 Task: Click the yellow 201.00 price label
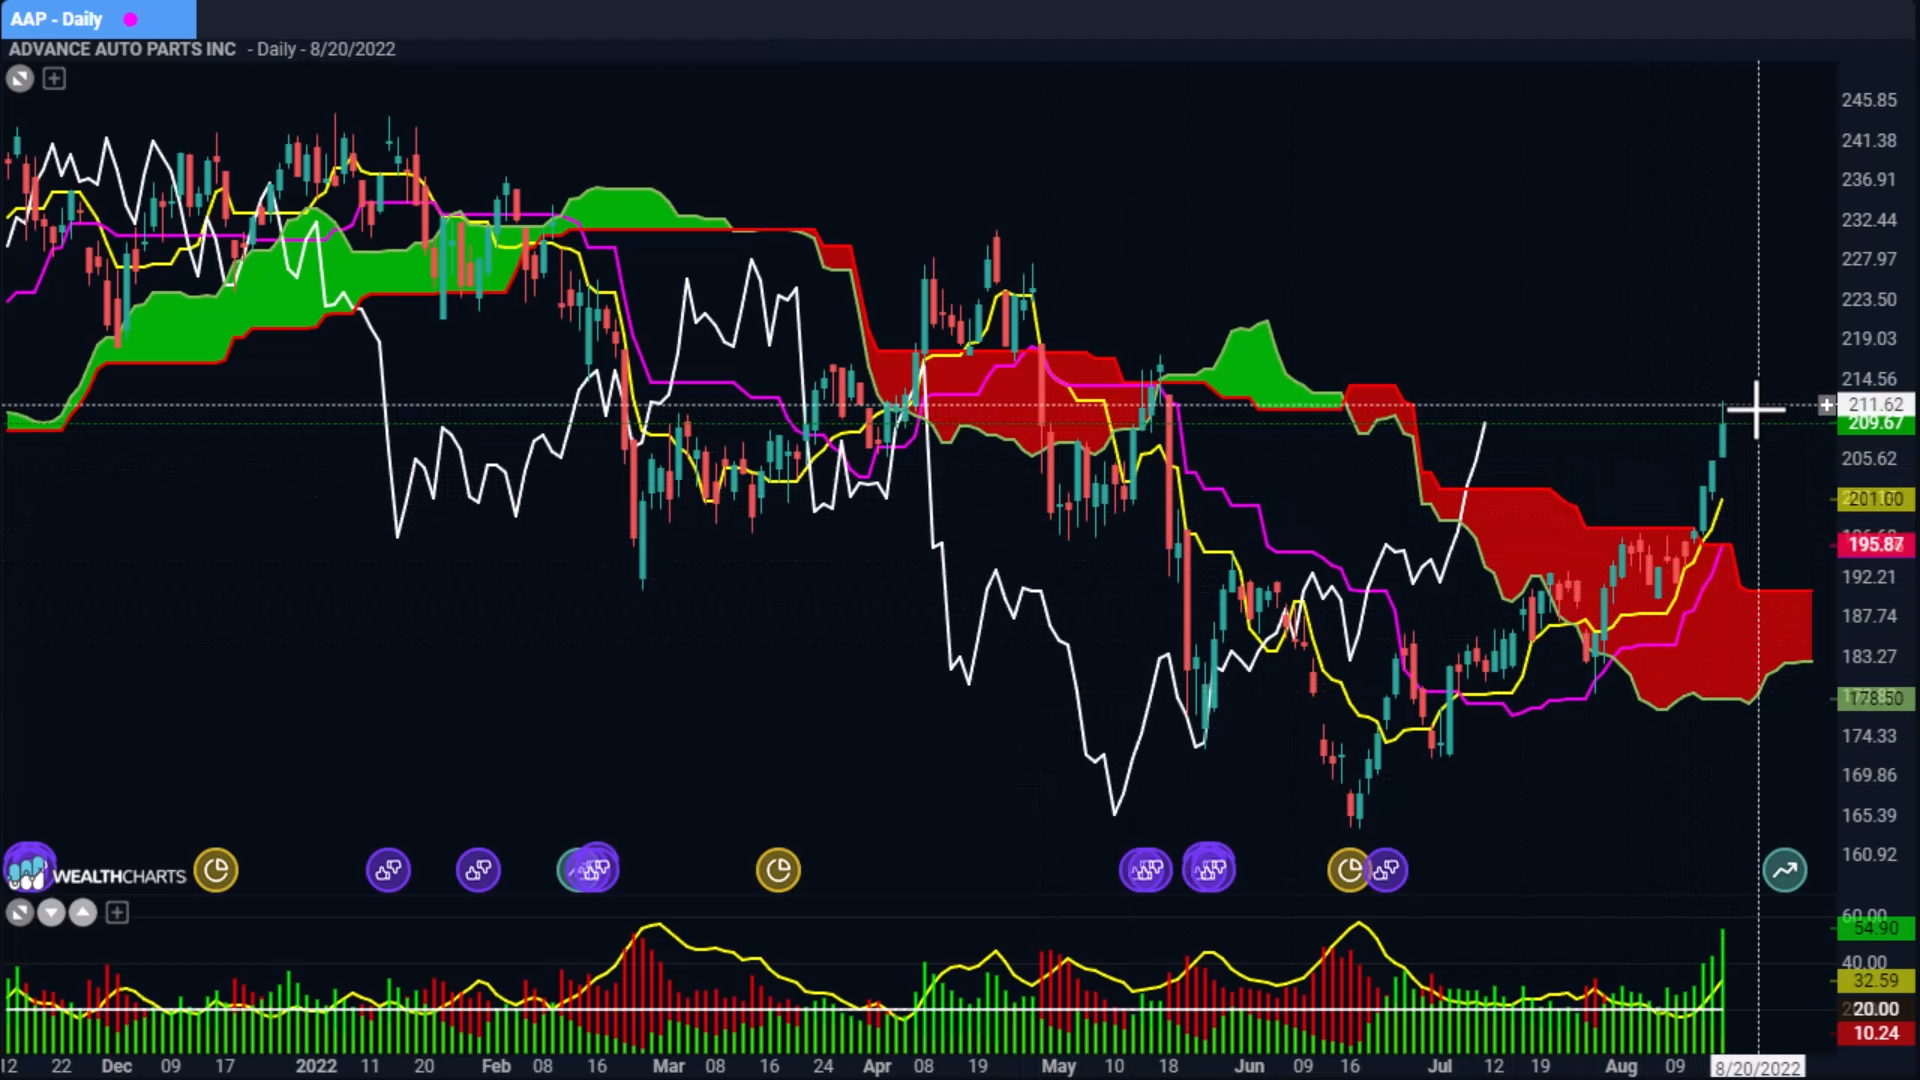pyautogui.click(x=1876, y=499)
